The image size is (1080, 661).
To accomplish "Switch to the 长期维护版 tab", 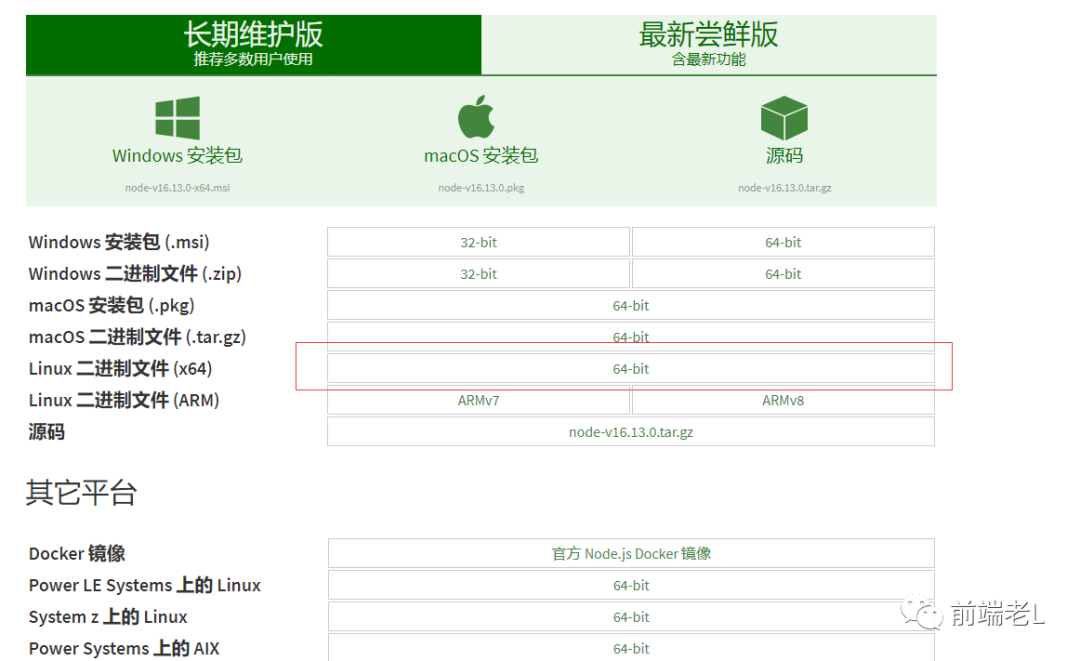I will (x=253, y=45).
